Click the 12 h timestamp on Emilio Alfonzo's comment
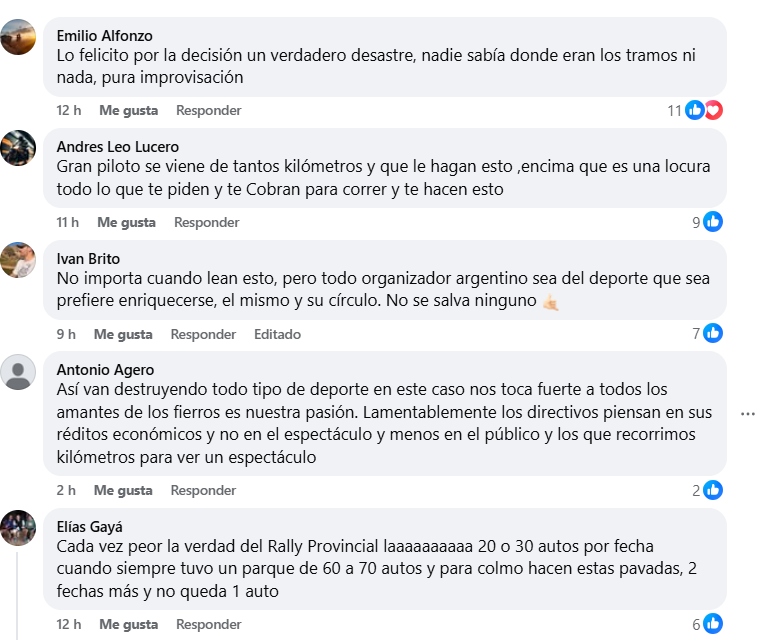The width and height of the screenshot is (761, 640). [x=69, y=110]
